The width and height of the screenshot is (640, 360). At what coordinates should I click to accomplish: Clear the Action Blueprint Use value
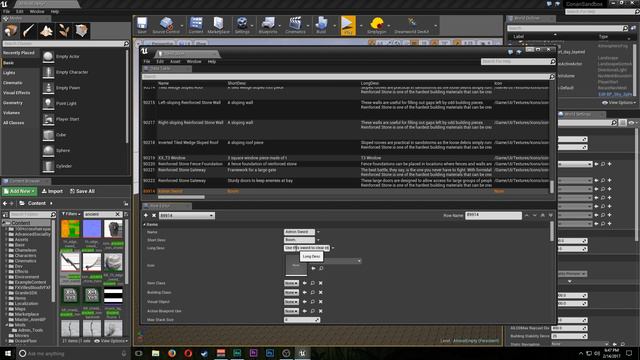[321, 311]
